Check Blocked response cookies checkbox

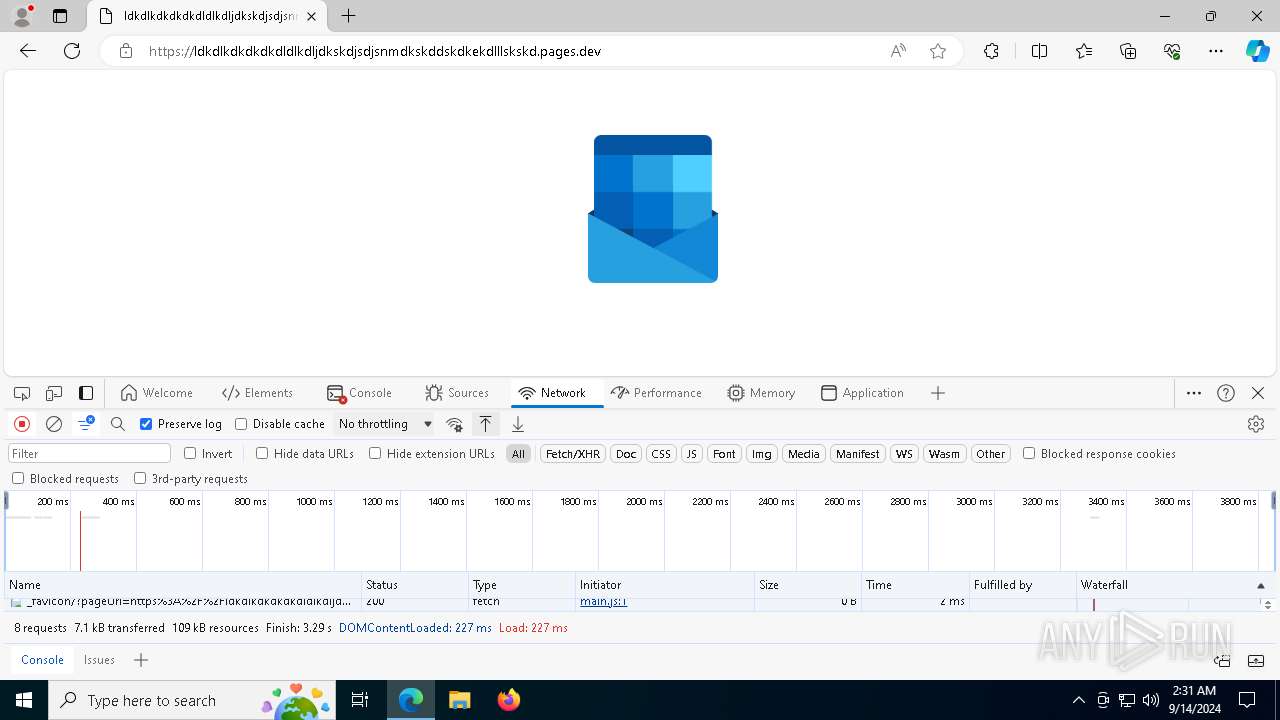(x=1029, y=453)
